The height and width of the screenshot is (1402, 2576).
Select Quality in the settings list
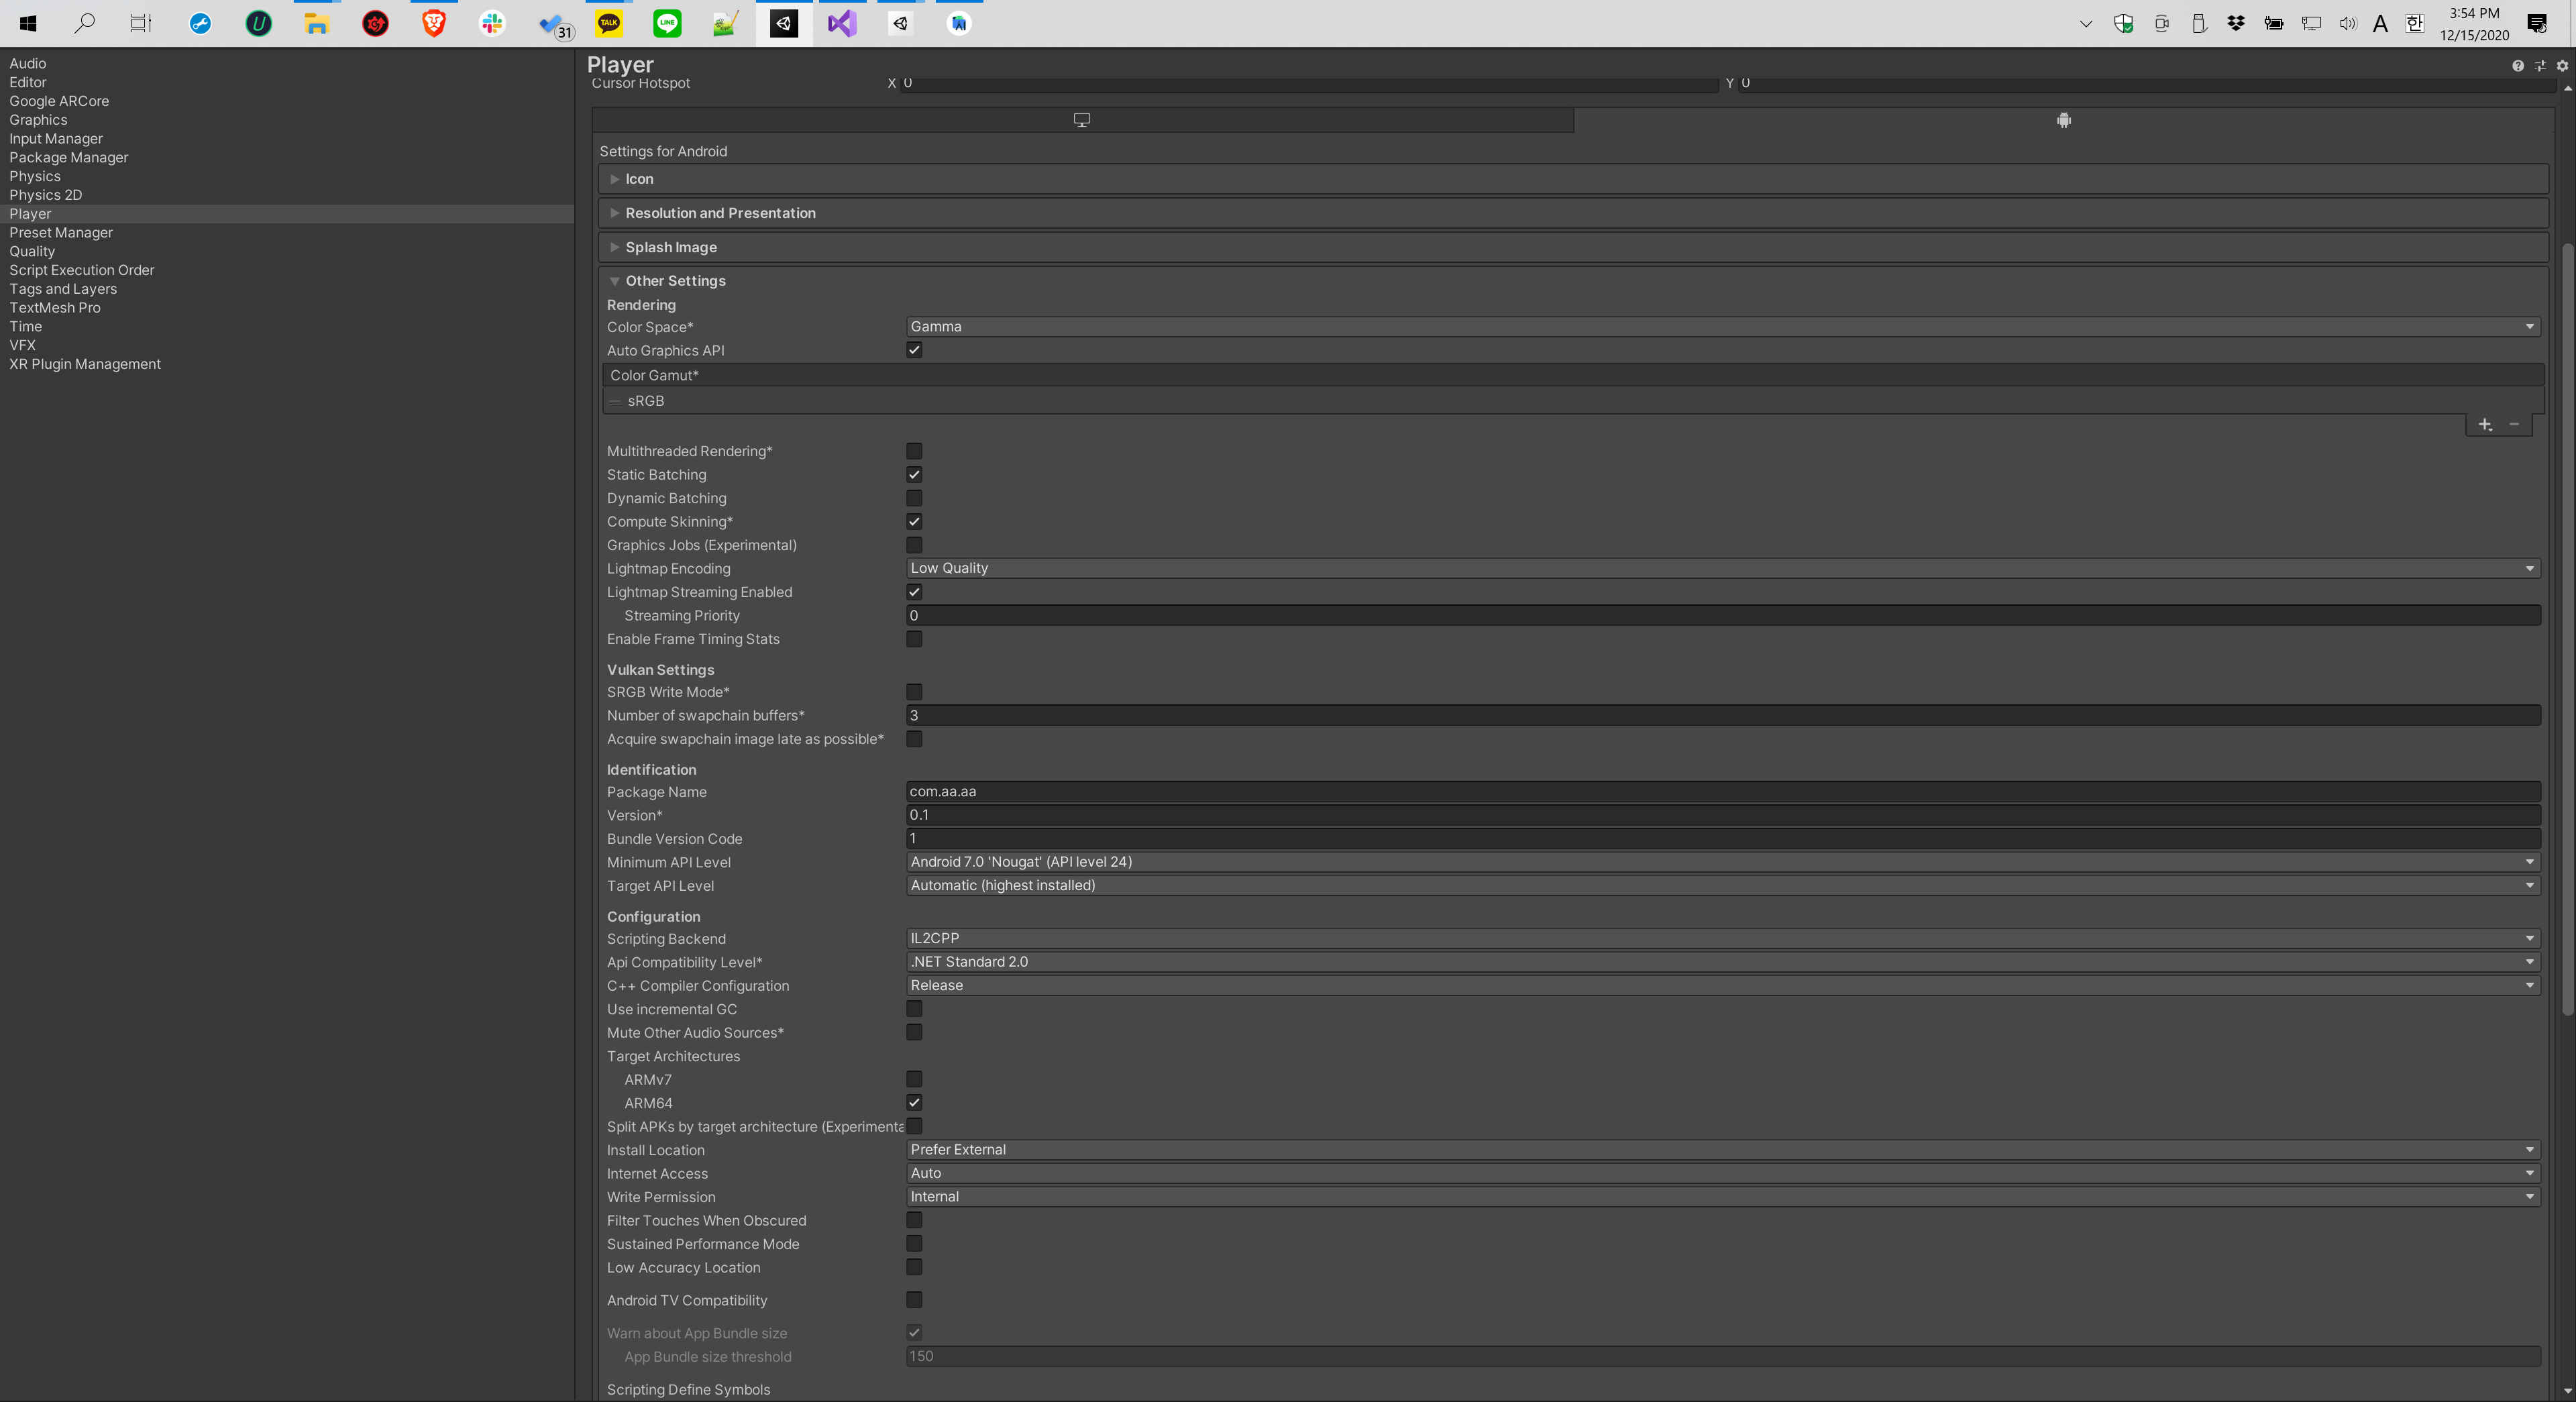coord(32,251)
